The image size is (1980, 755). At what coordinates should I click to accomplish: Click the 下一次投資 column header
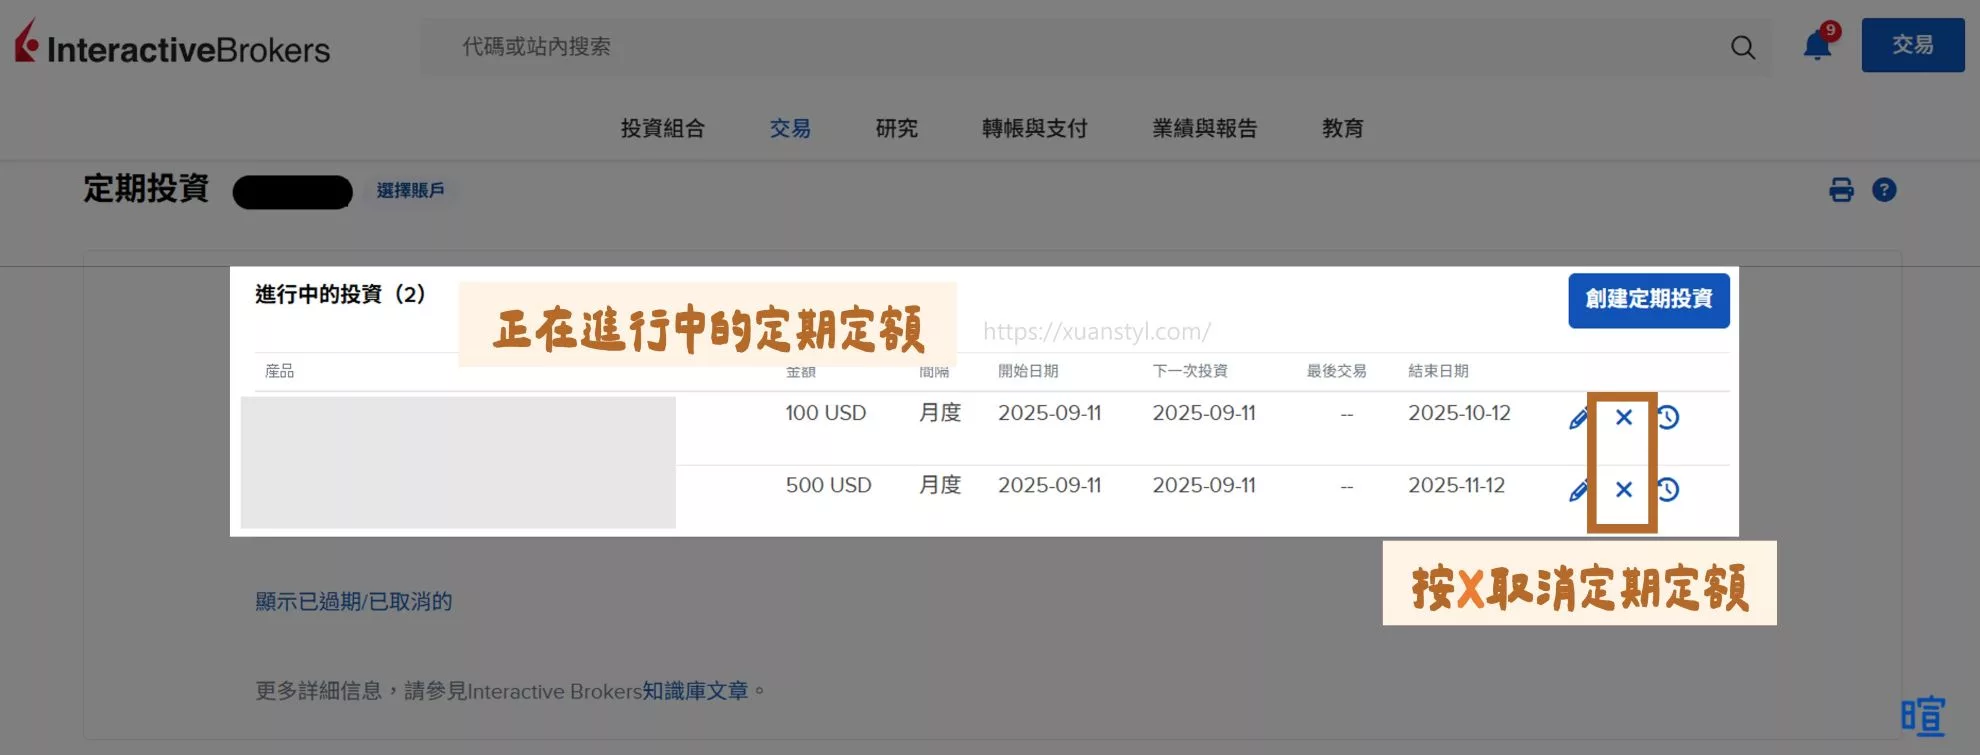click(x=1190, y=371)
